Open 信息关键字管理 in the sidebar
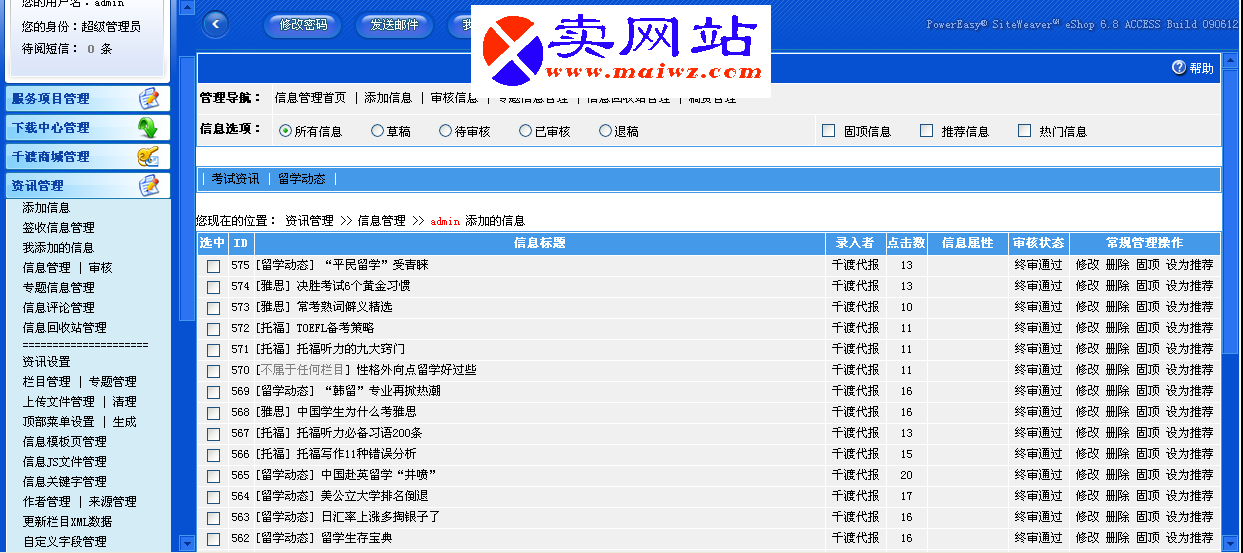 pos(65,482)
